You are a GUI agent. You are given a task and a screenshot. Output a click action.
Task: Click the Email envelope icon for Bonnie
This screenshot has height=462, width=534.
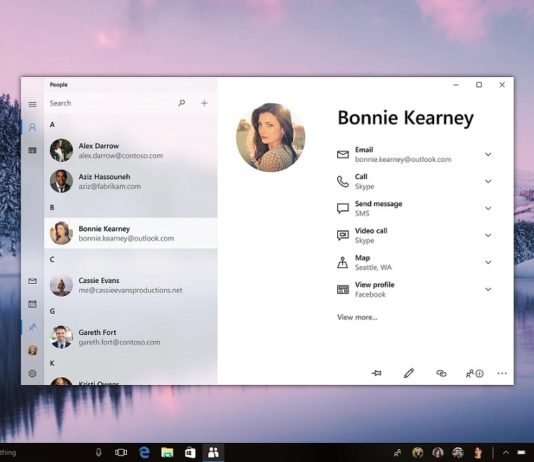(x=343, y=155)
